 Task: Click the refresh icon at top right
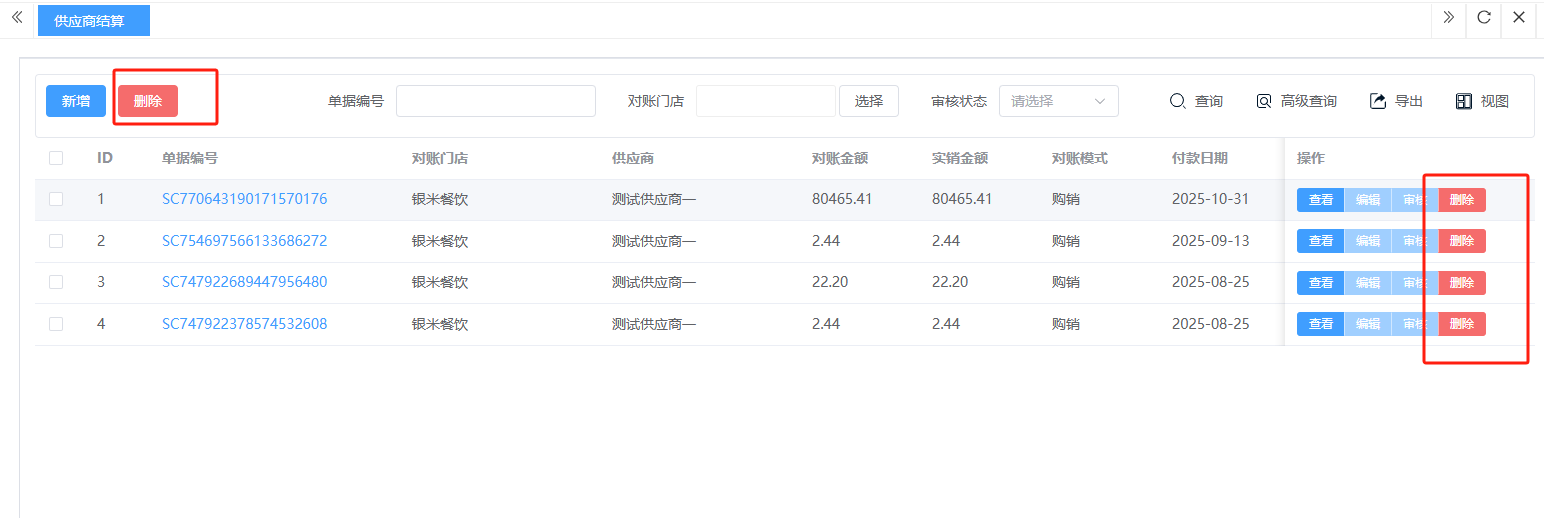click(x=1484, y=17)
